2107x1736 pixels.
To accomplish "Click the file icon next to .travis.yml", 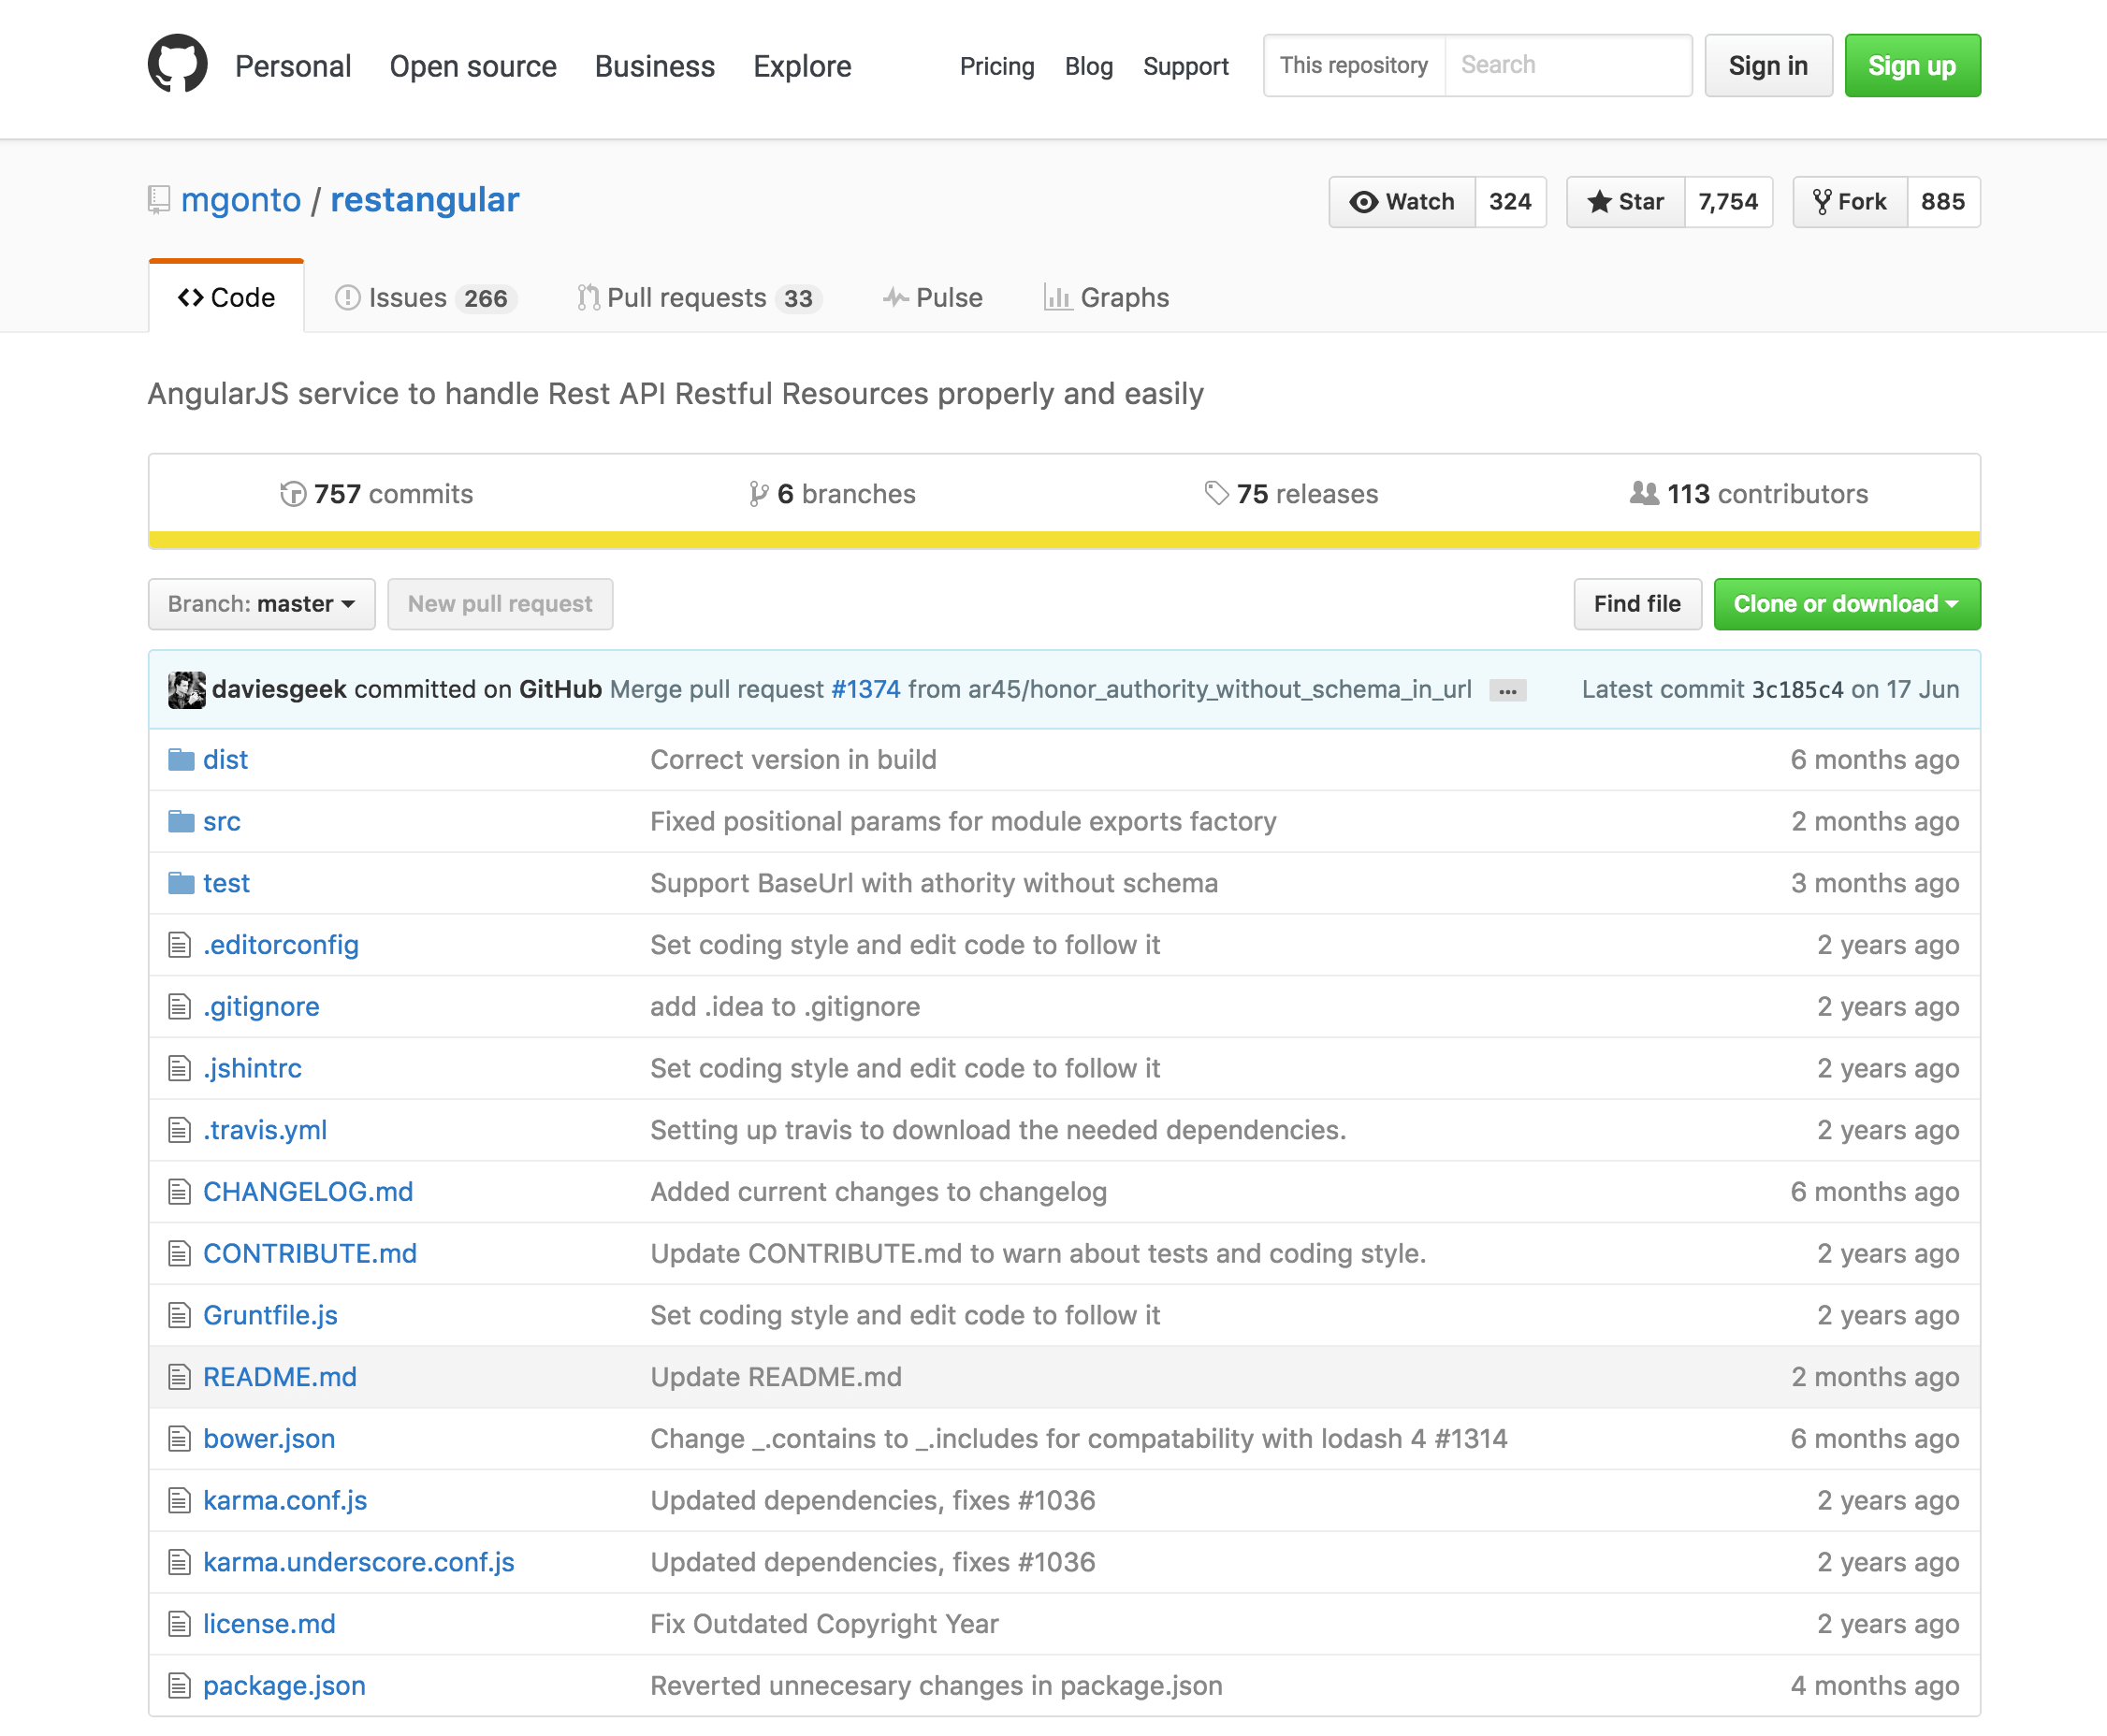I will point(180,1130).
